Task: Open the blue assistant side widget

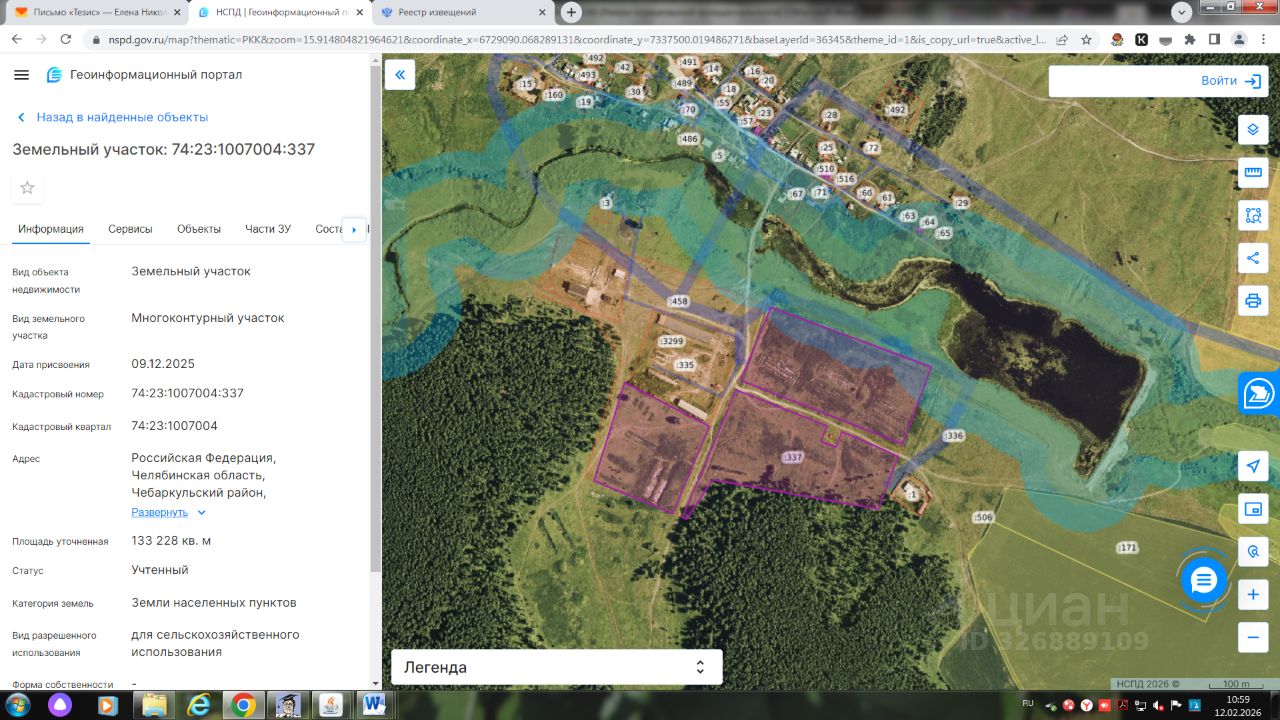Action: point(1259,393)
